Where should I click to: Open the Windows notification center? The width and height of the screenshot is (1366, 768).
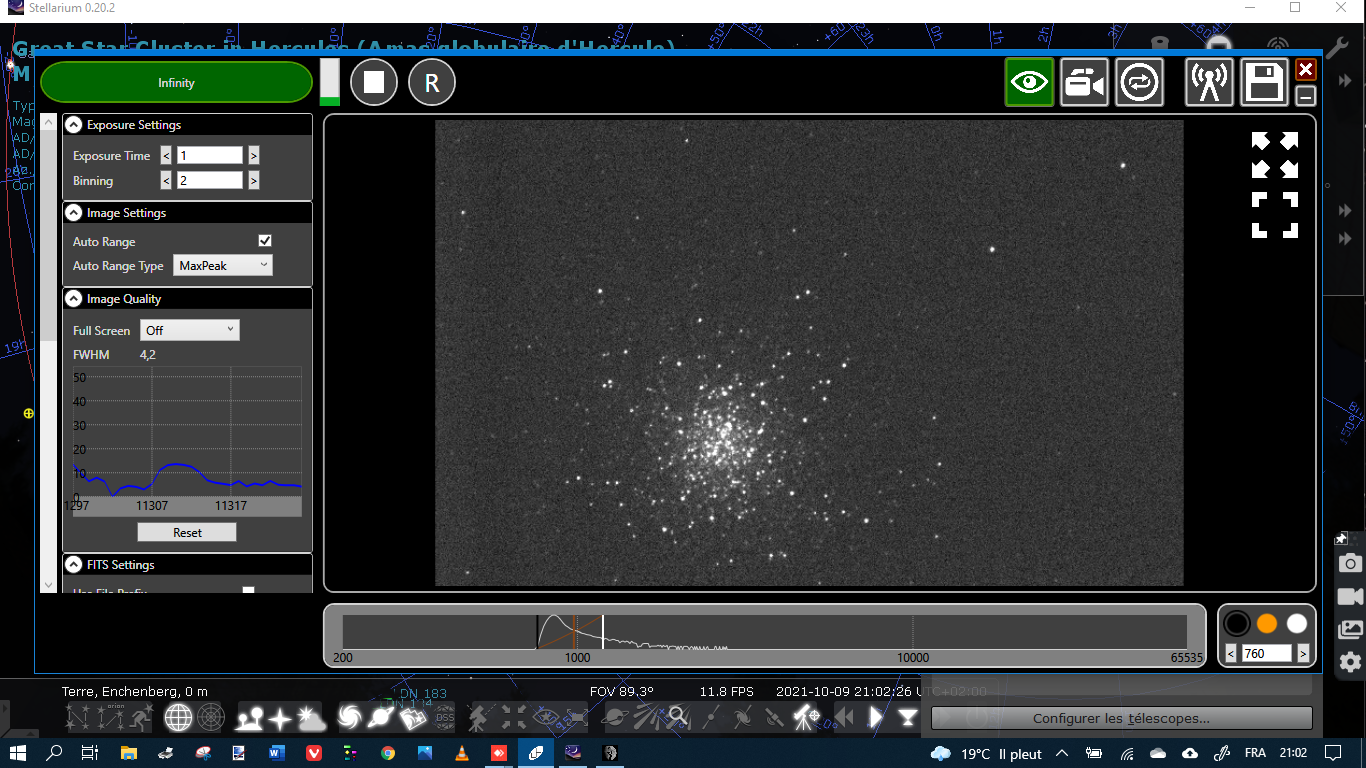[x=1332, y=753]
